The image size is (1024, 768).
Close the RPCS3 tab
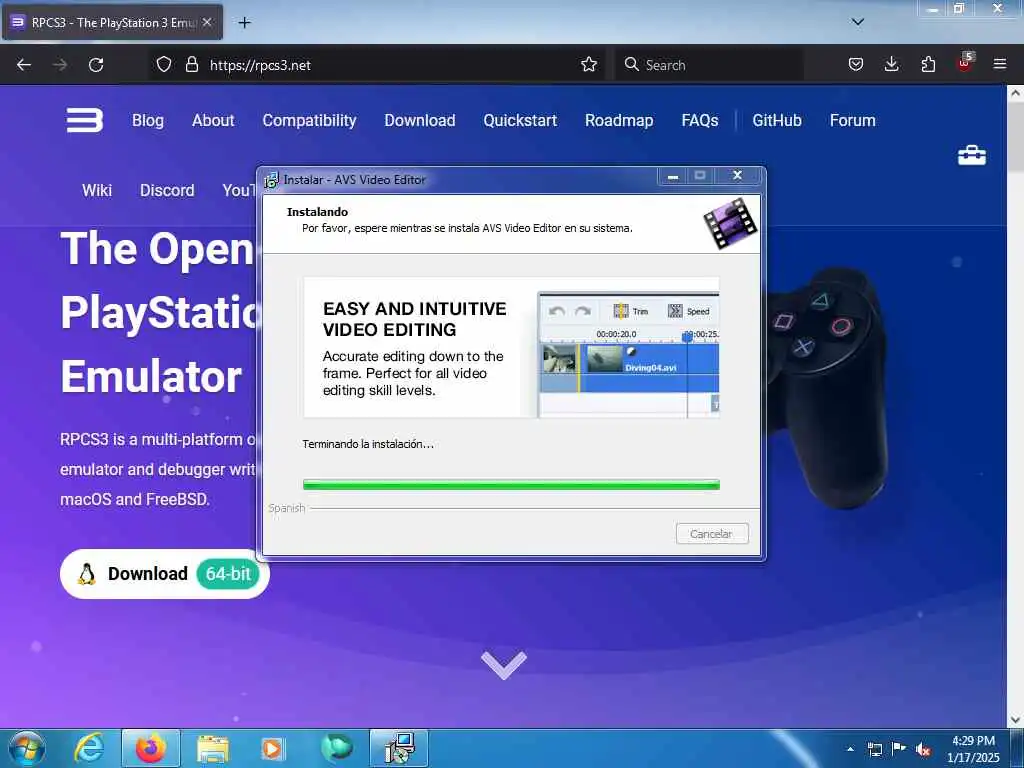click(x=207, y=22)
